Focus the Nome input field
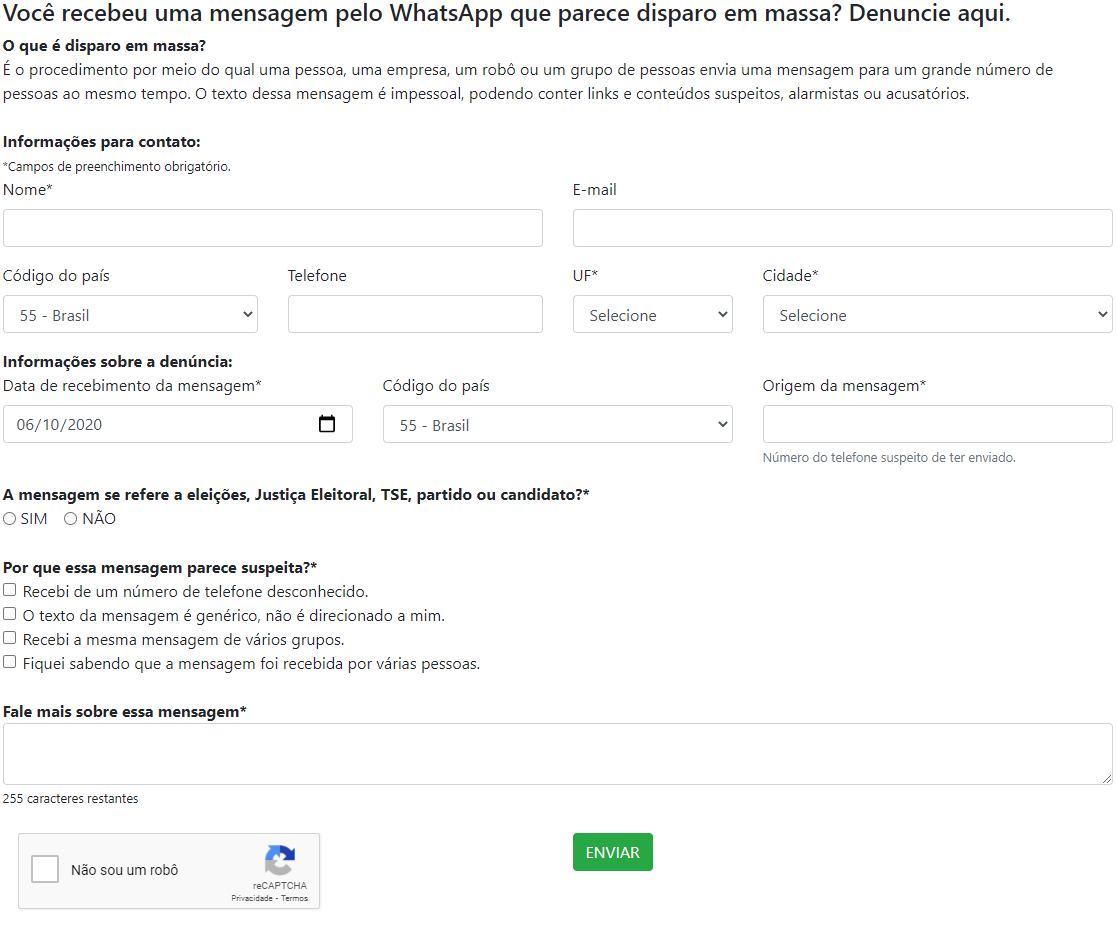 coord(273,228)
